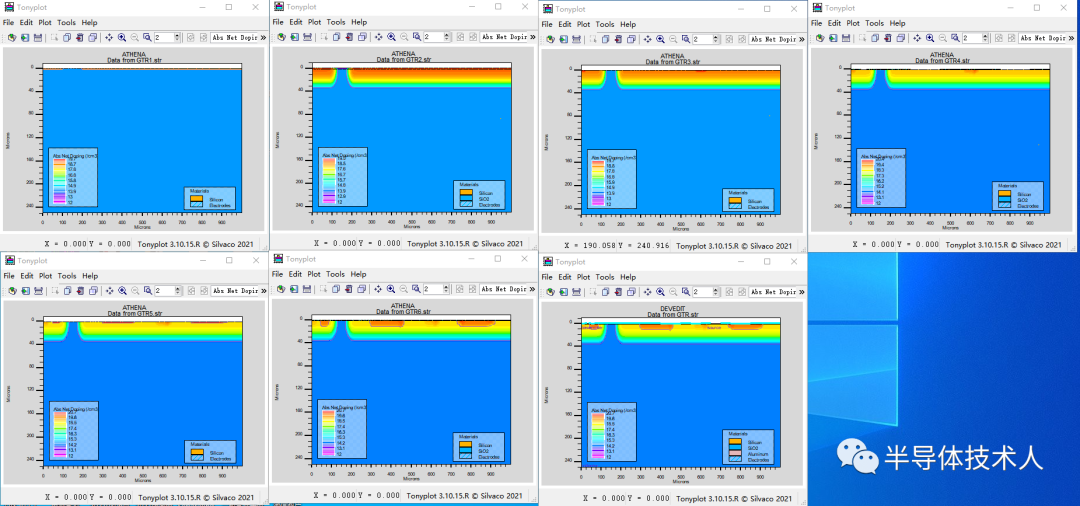
Task: Open Plot menu in GTR6 window
Action: (314, 273)
